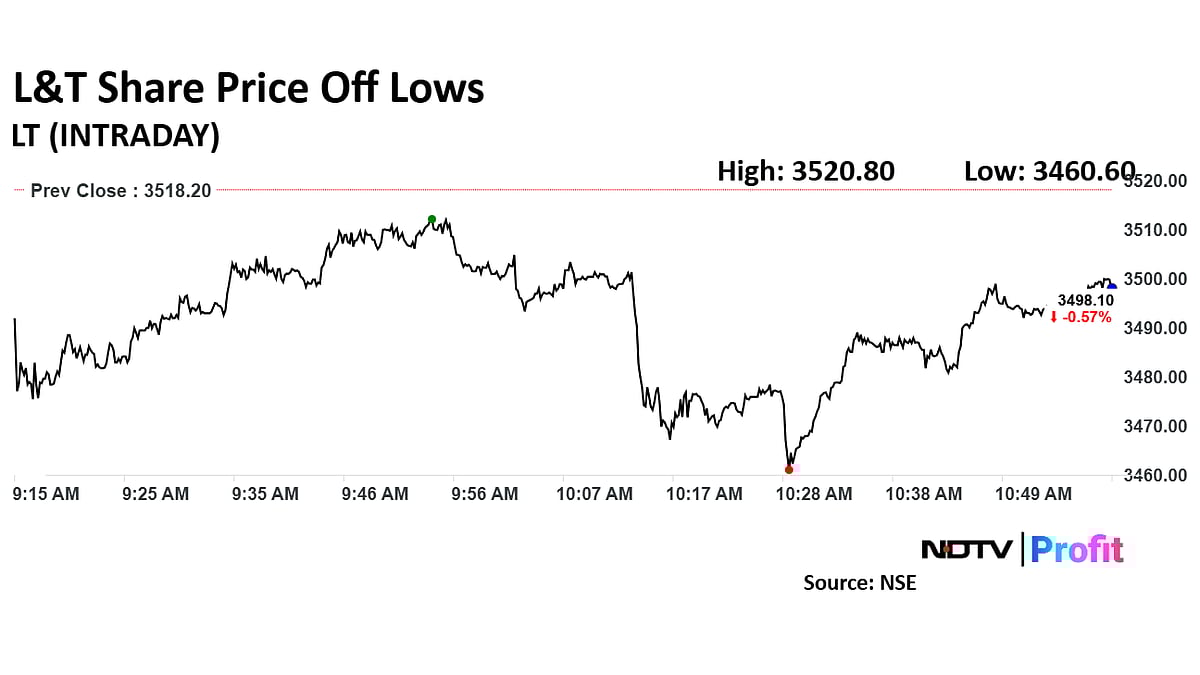Click the Profit logo text
Viewport: 1200px width, 675px height.
[1077, 549]
